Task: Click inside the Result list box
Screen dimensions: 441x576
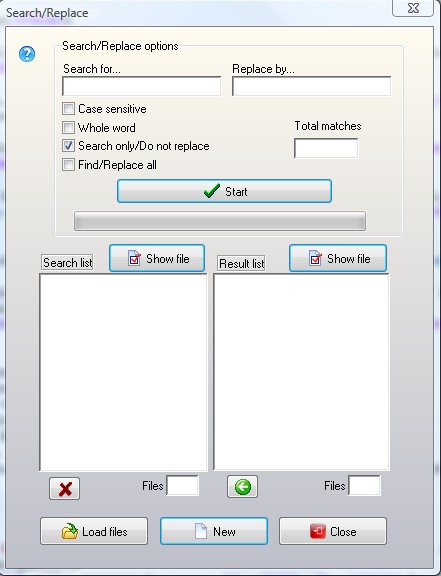Action: 301,372
